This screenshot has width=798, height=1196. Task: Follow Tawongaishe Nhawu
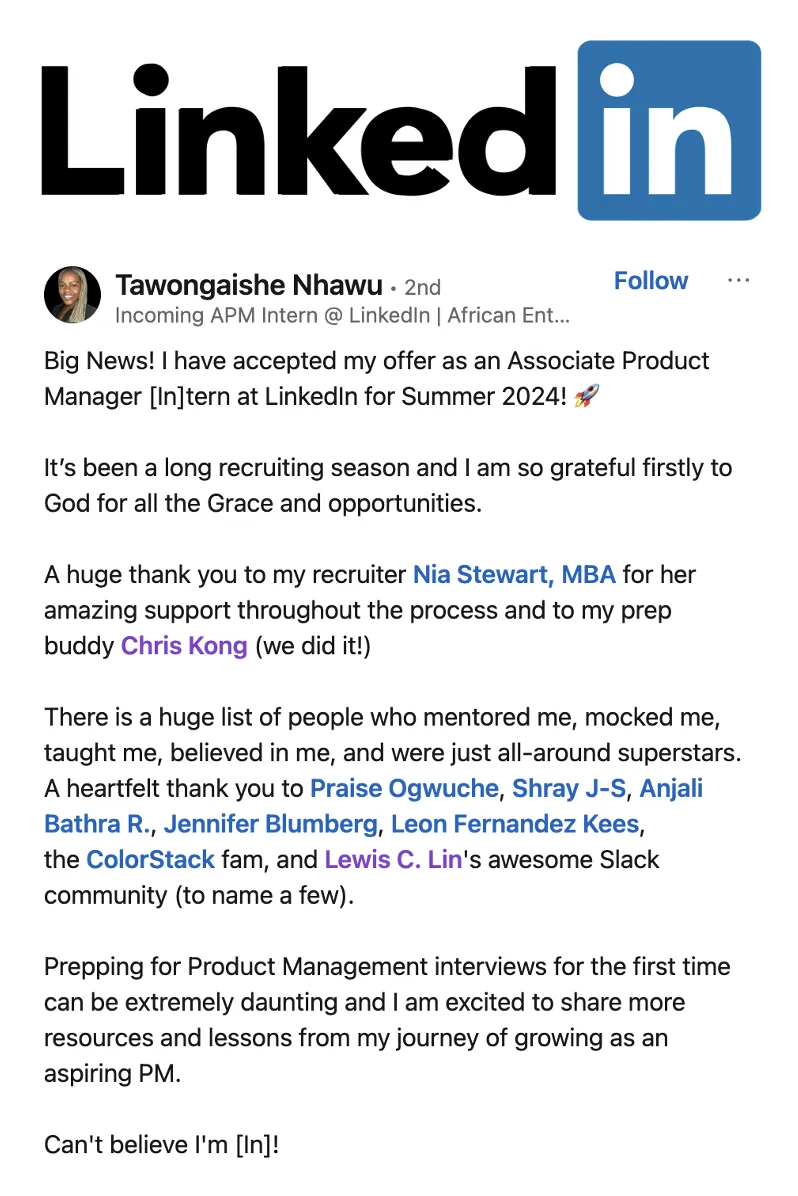(x=650, y=281)
